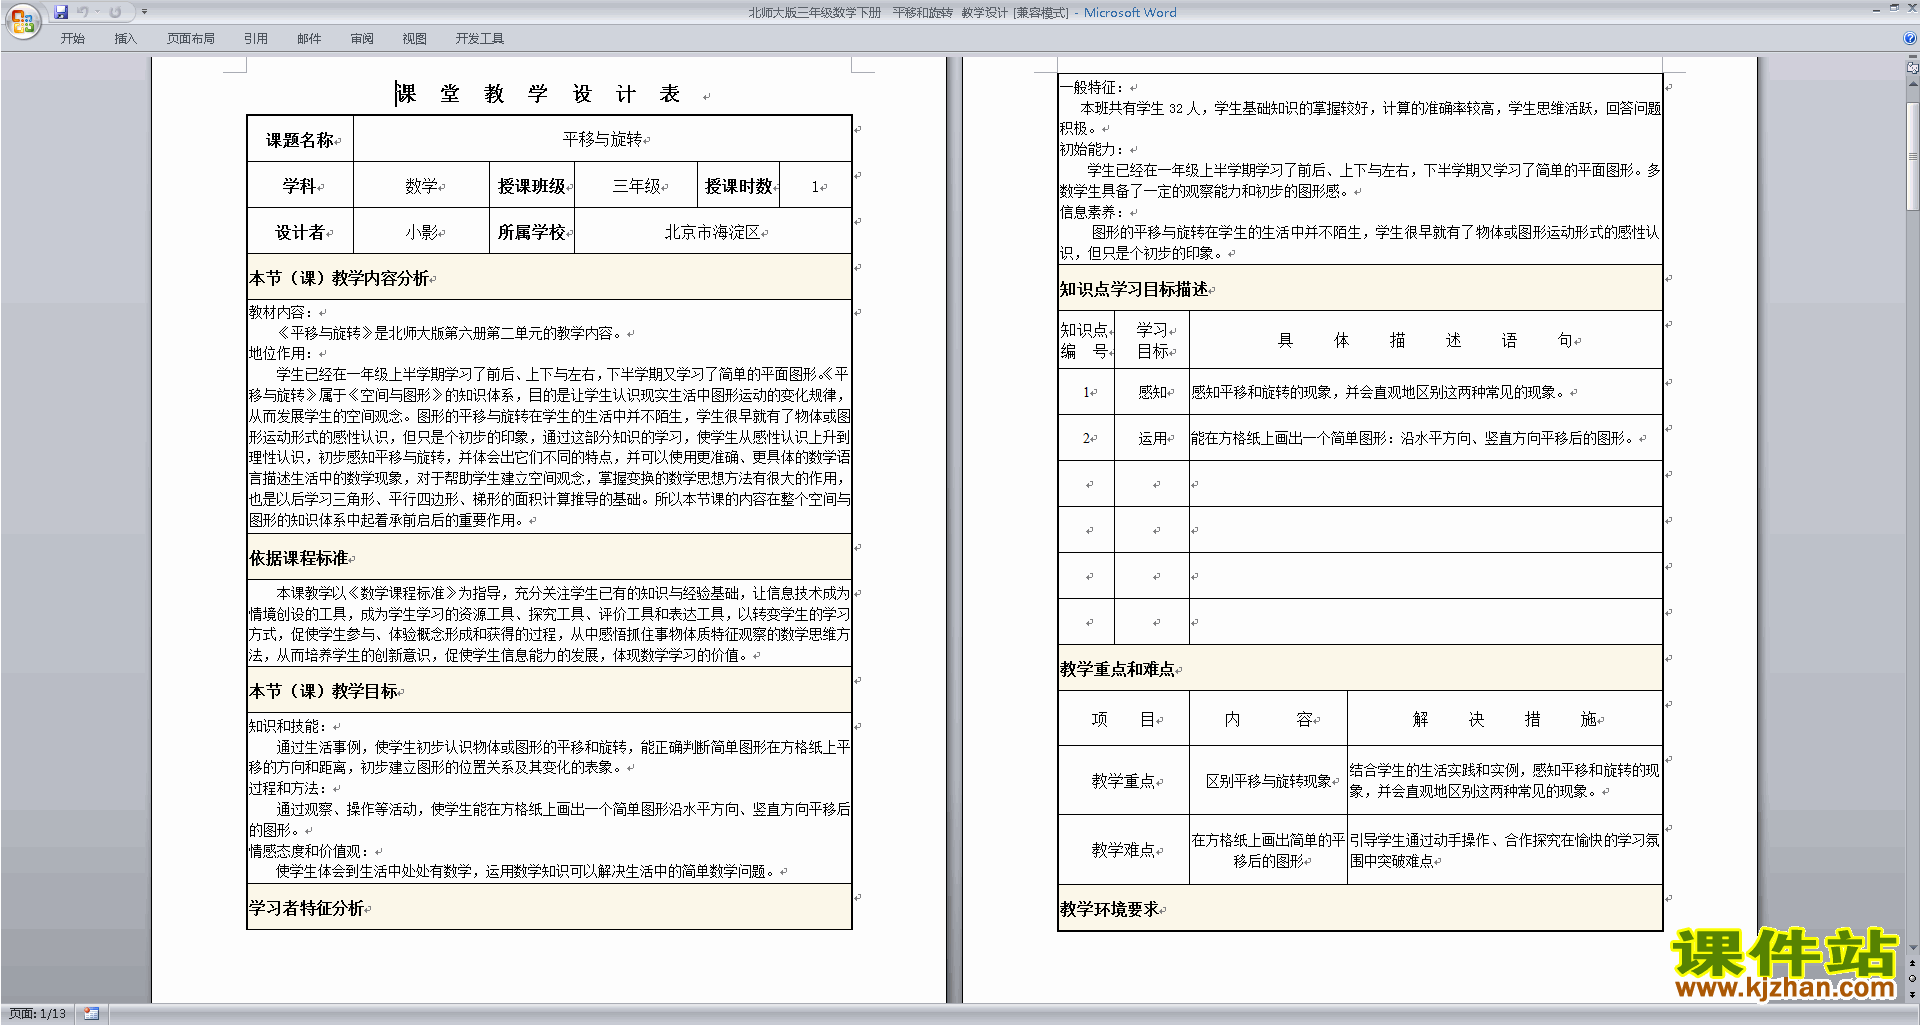Click the heading 教学环境要求

click(1110, 909)
